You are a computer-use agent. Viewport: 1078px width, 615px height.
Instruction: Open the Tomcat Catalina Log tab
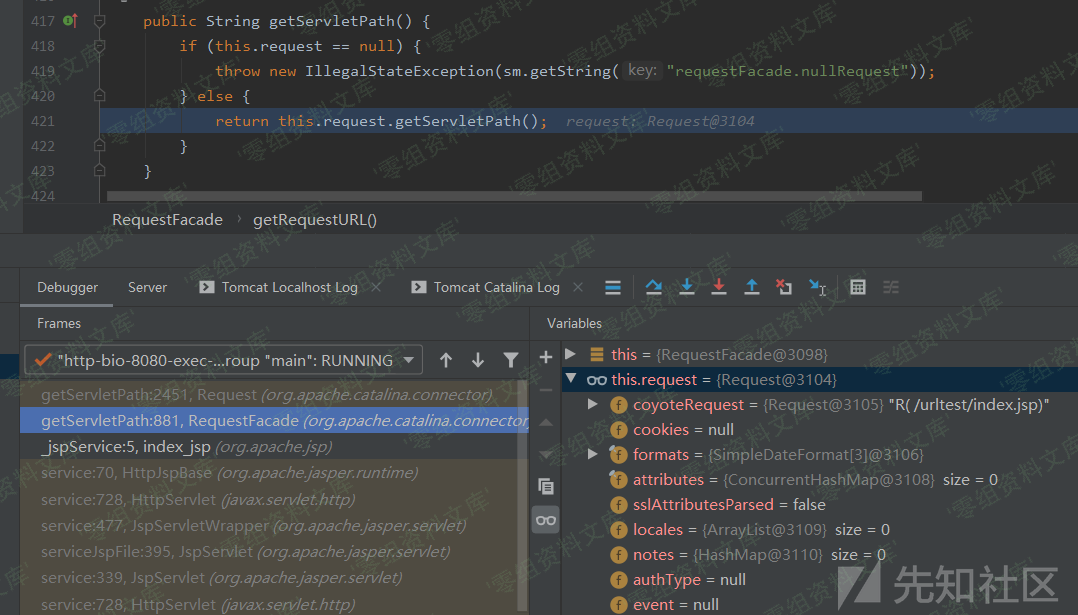[x=496, y=287]
